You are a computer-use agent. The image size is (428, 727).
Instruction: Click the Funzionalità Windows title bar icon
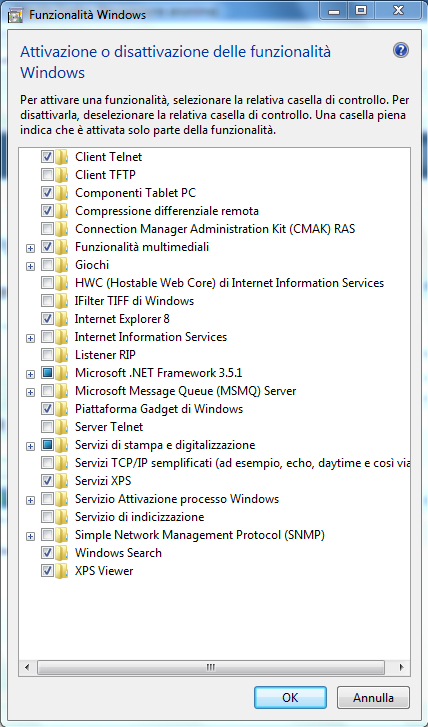[16, 15]
